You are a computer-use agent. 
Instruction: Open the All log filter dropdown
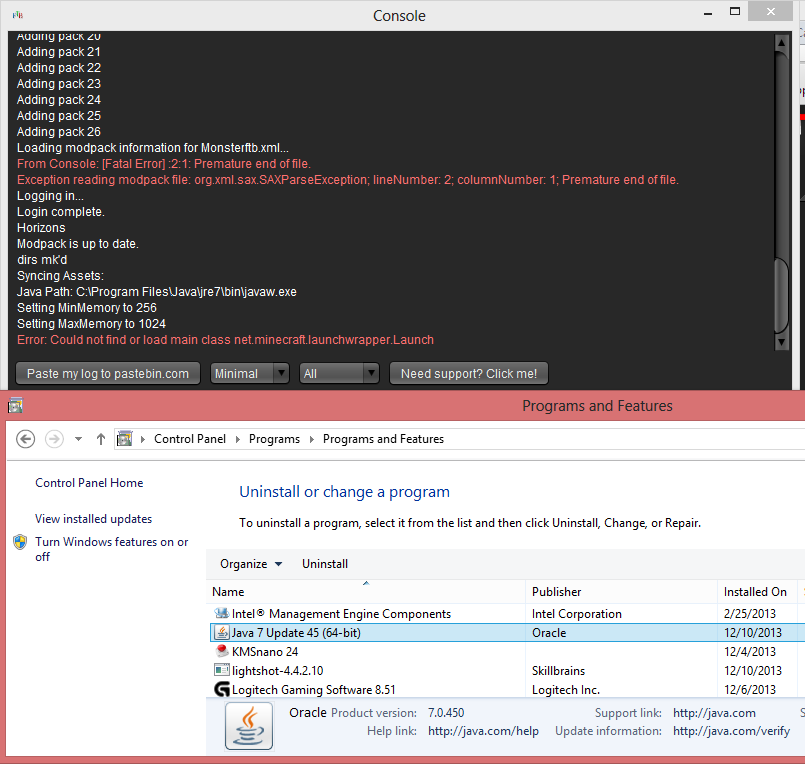339,373
